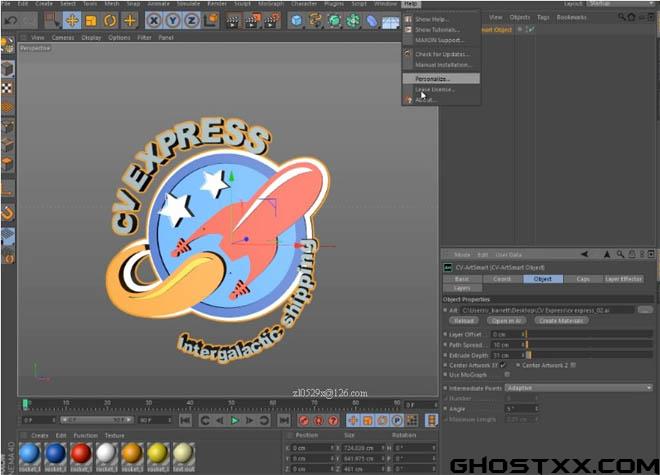
Task: Open the spline pen tools icon
Action: click(315, 21)
